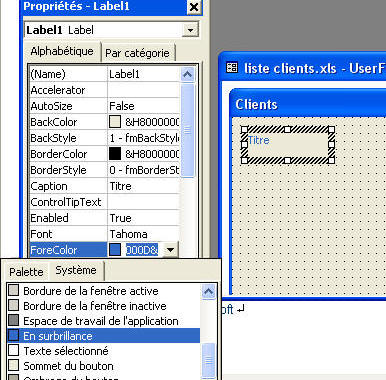The image size is (386, 380).
Task: Open the Label1 object selector dropdown
Action: click(190, 30)
